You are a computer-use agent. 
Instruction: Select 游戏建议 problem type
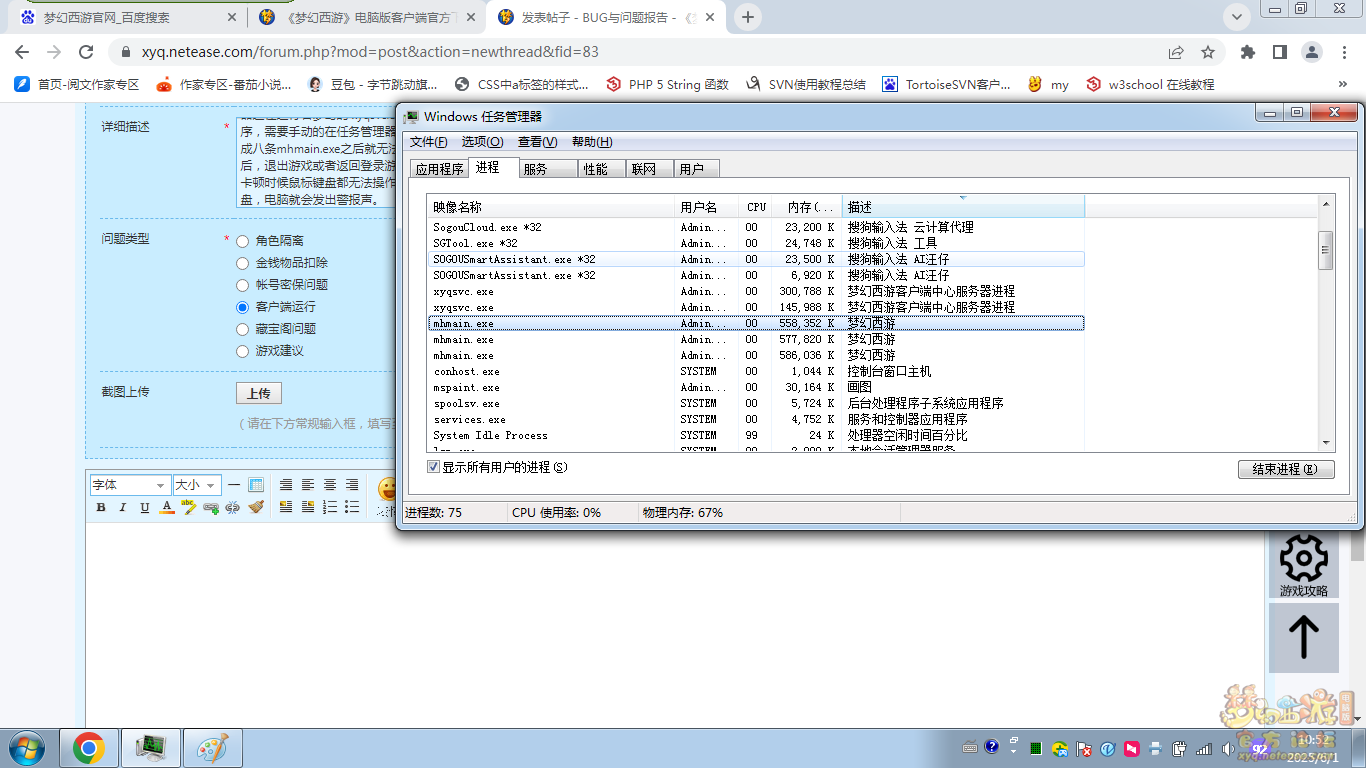coord(242,351)
